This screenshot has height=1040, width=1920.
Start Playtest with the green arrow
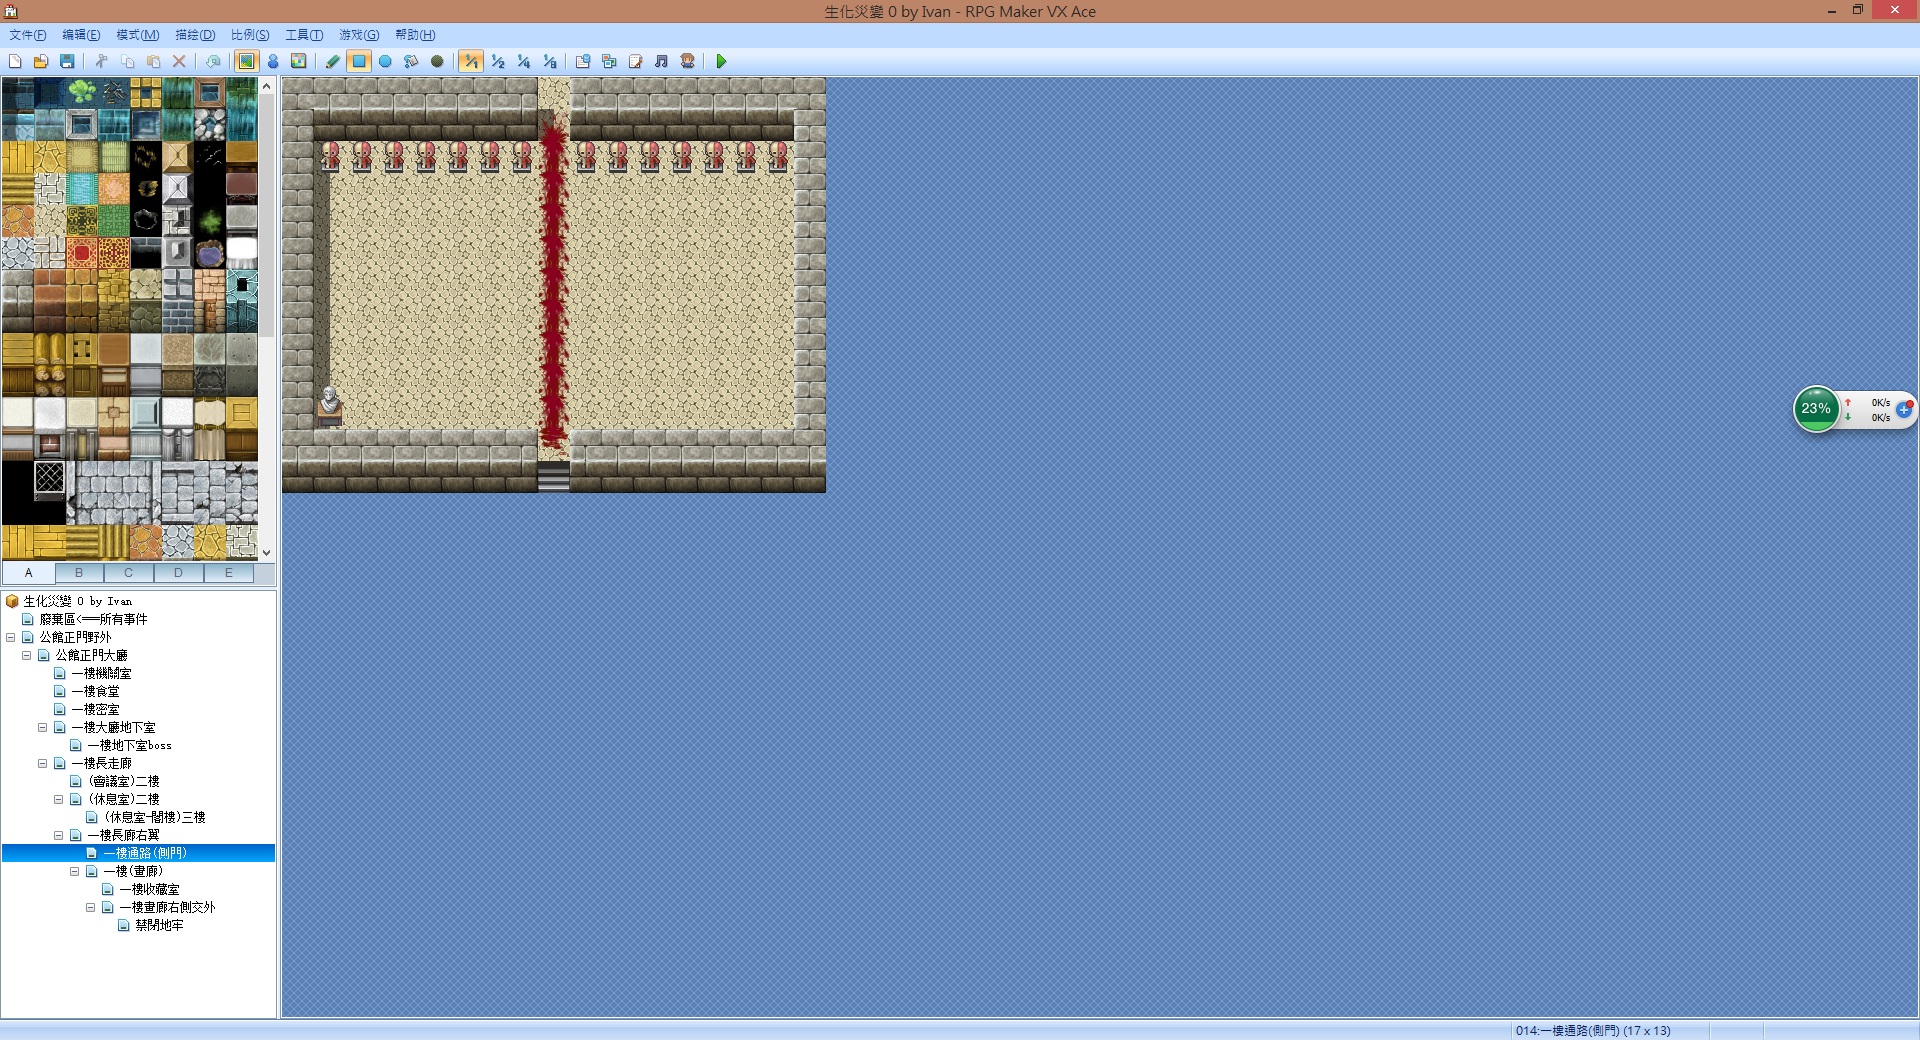(x=721, y=61)
